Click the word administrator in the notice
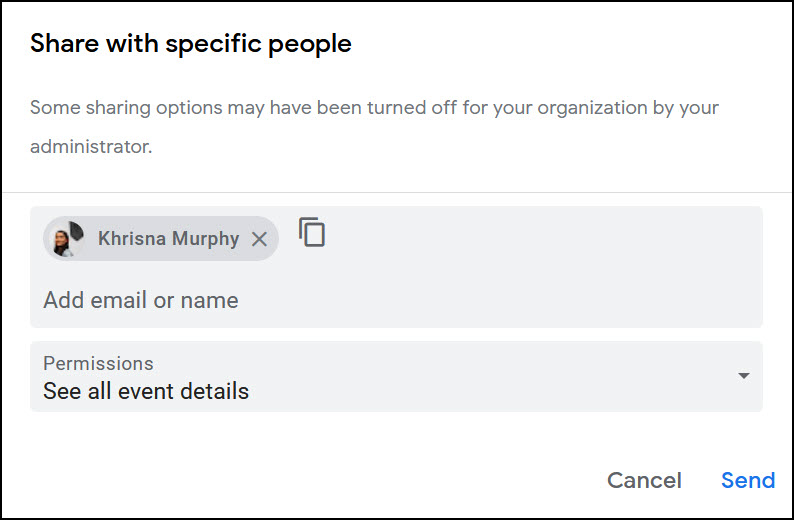Screen dimensions: 794x520 91,146
